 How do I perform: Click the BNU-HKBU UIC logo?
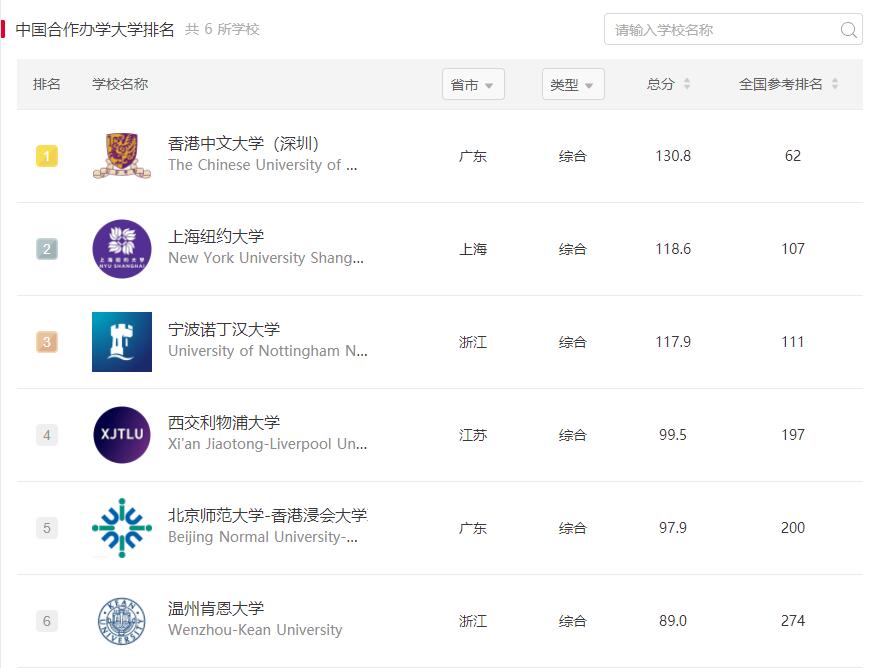pyautogui.click(x=122, y=528)
